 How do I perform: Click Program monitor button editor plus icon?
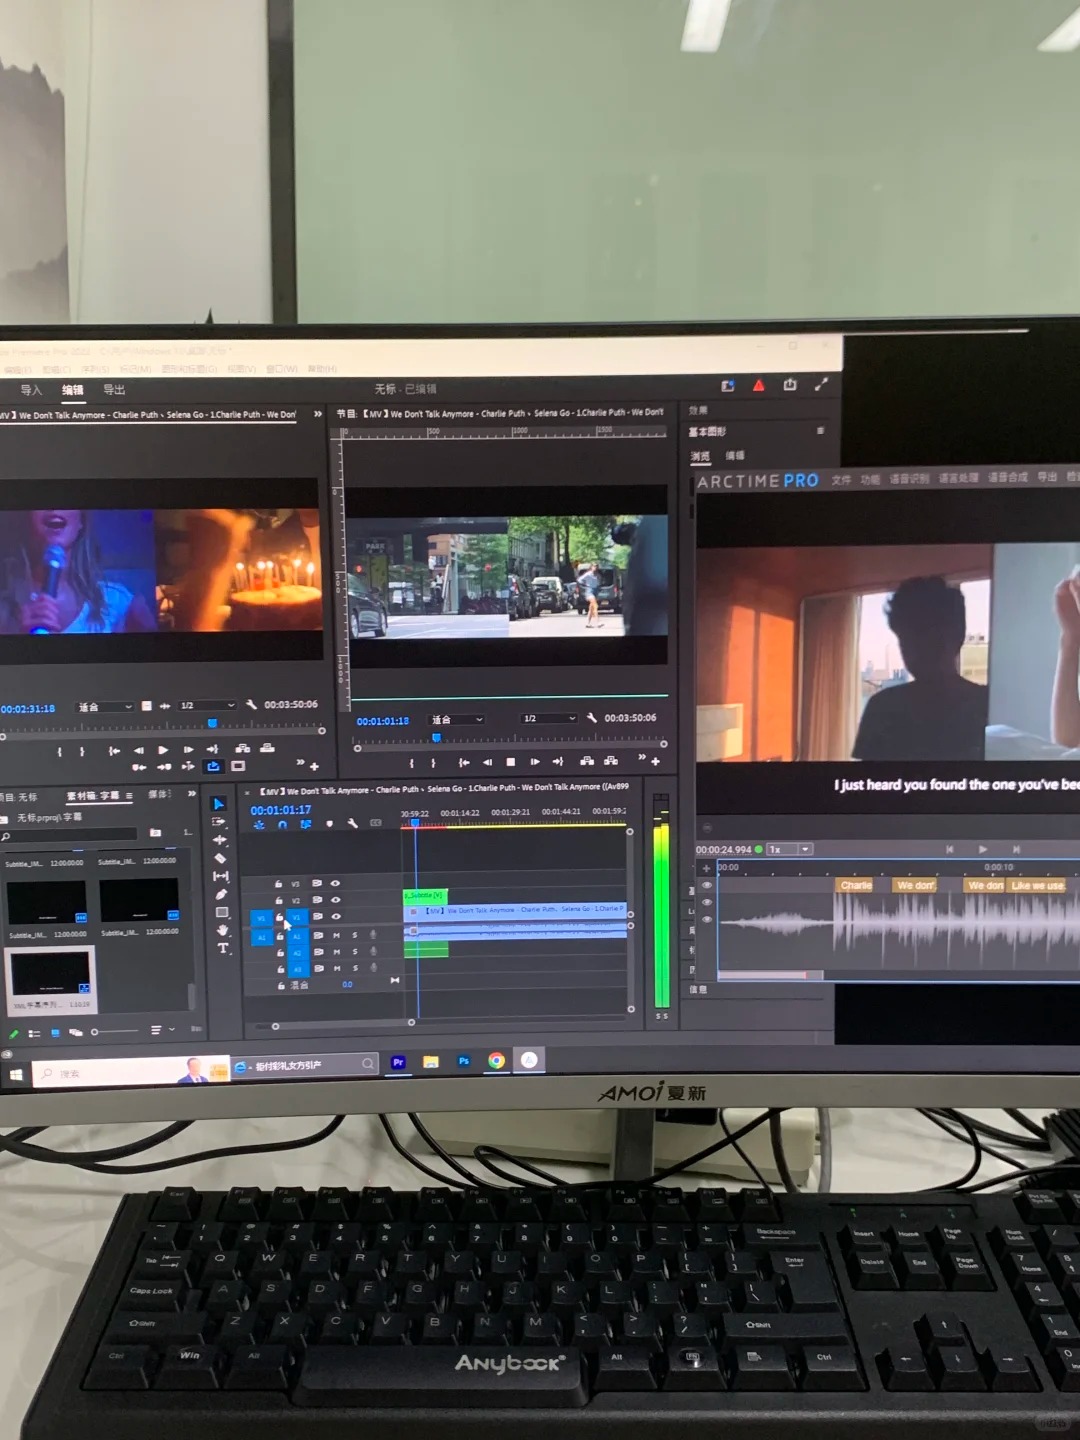[656, 762]
